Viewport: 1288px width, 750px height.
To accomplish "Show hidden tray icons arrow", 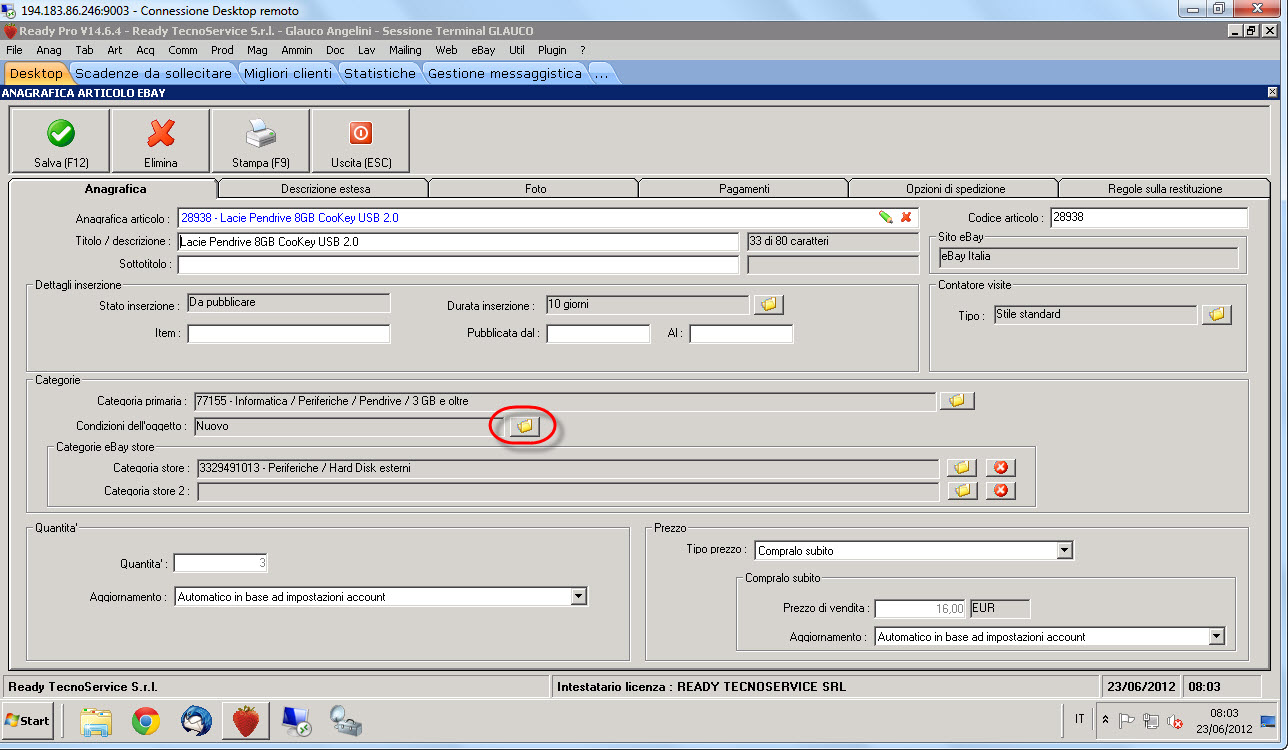I will pyautogui.click(x=1104, y=720).
